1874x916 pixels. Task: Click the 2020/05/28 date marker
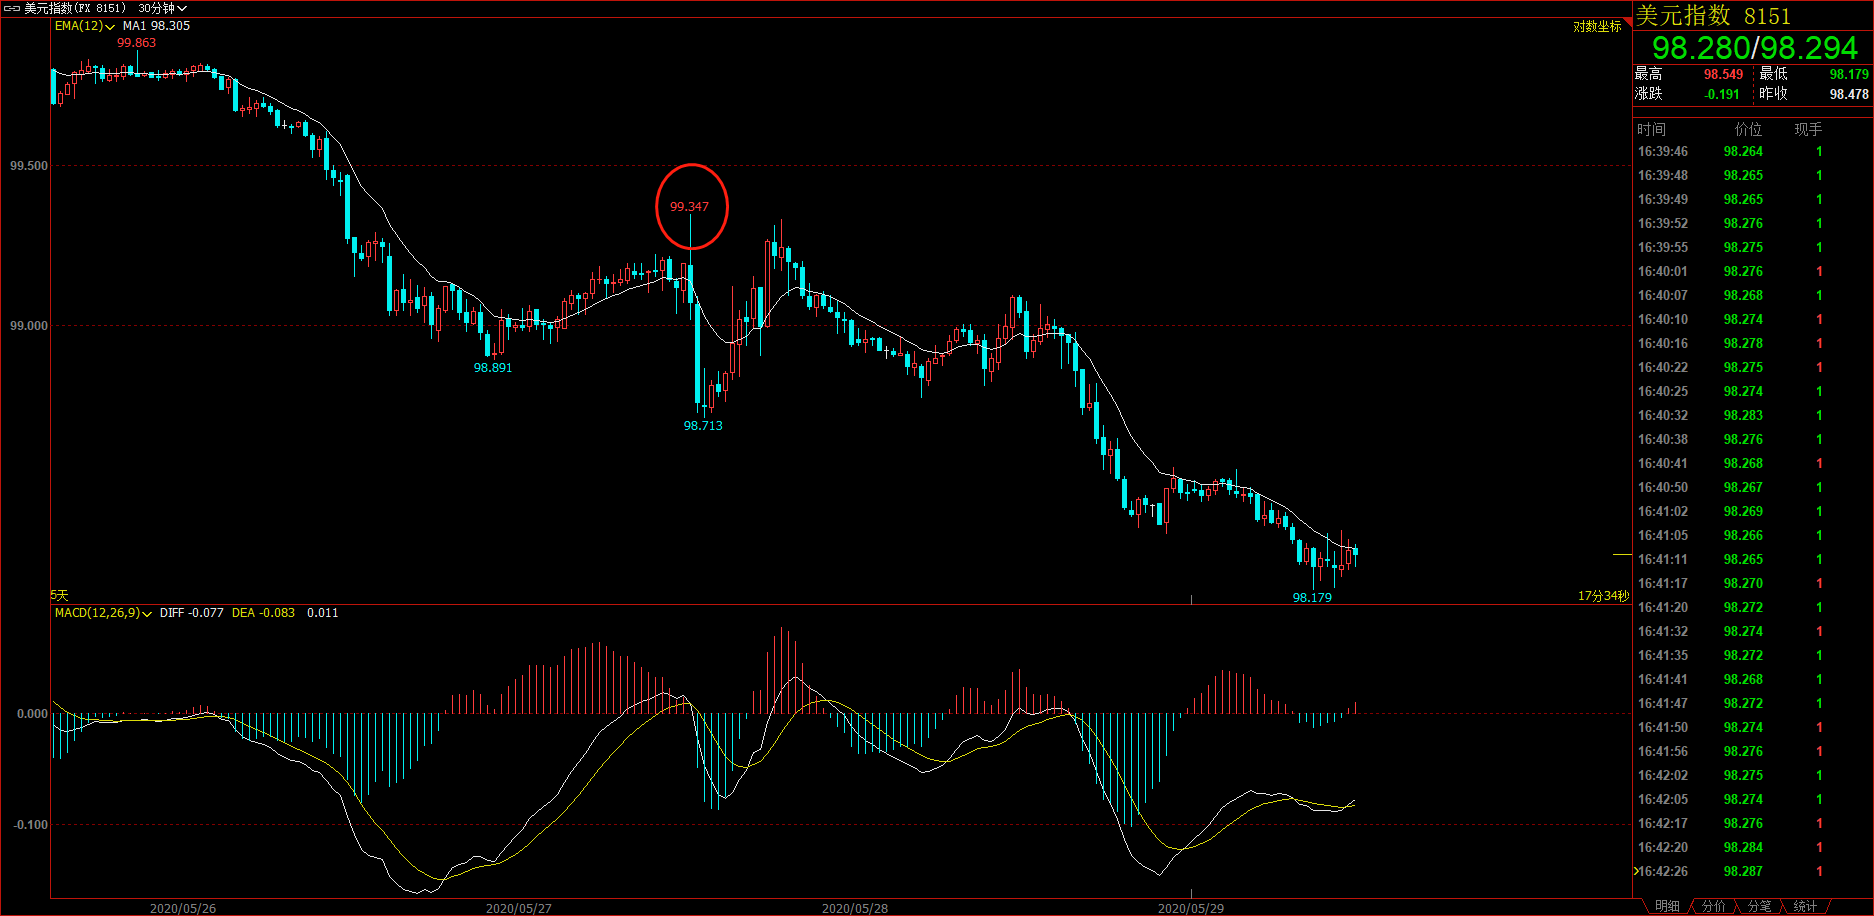click(855, 909)
